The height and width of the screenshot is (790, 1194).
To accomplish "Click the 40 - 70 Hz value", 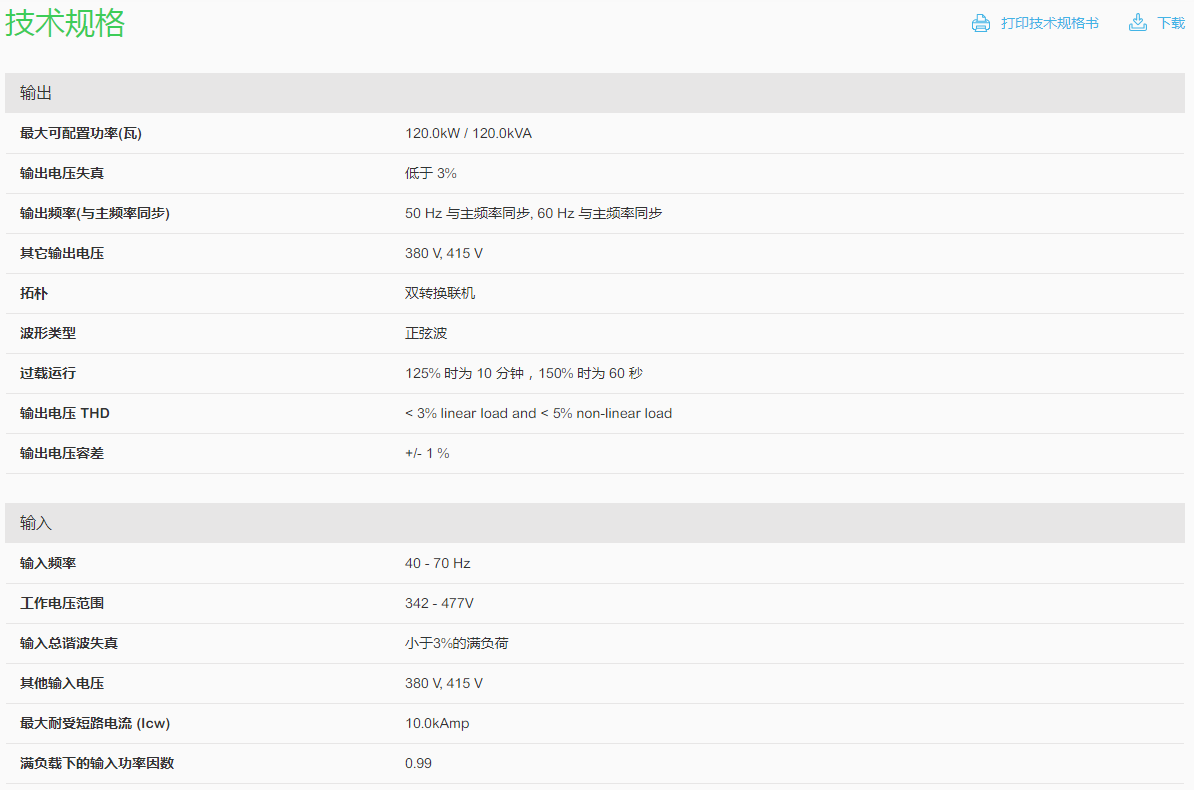I will click(x=437, y=563).
